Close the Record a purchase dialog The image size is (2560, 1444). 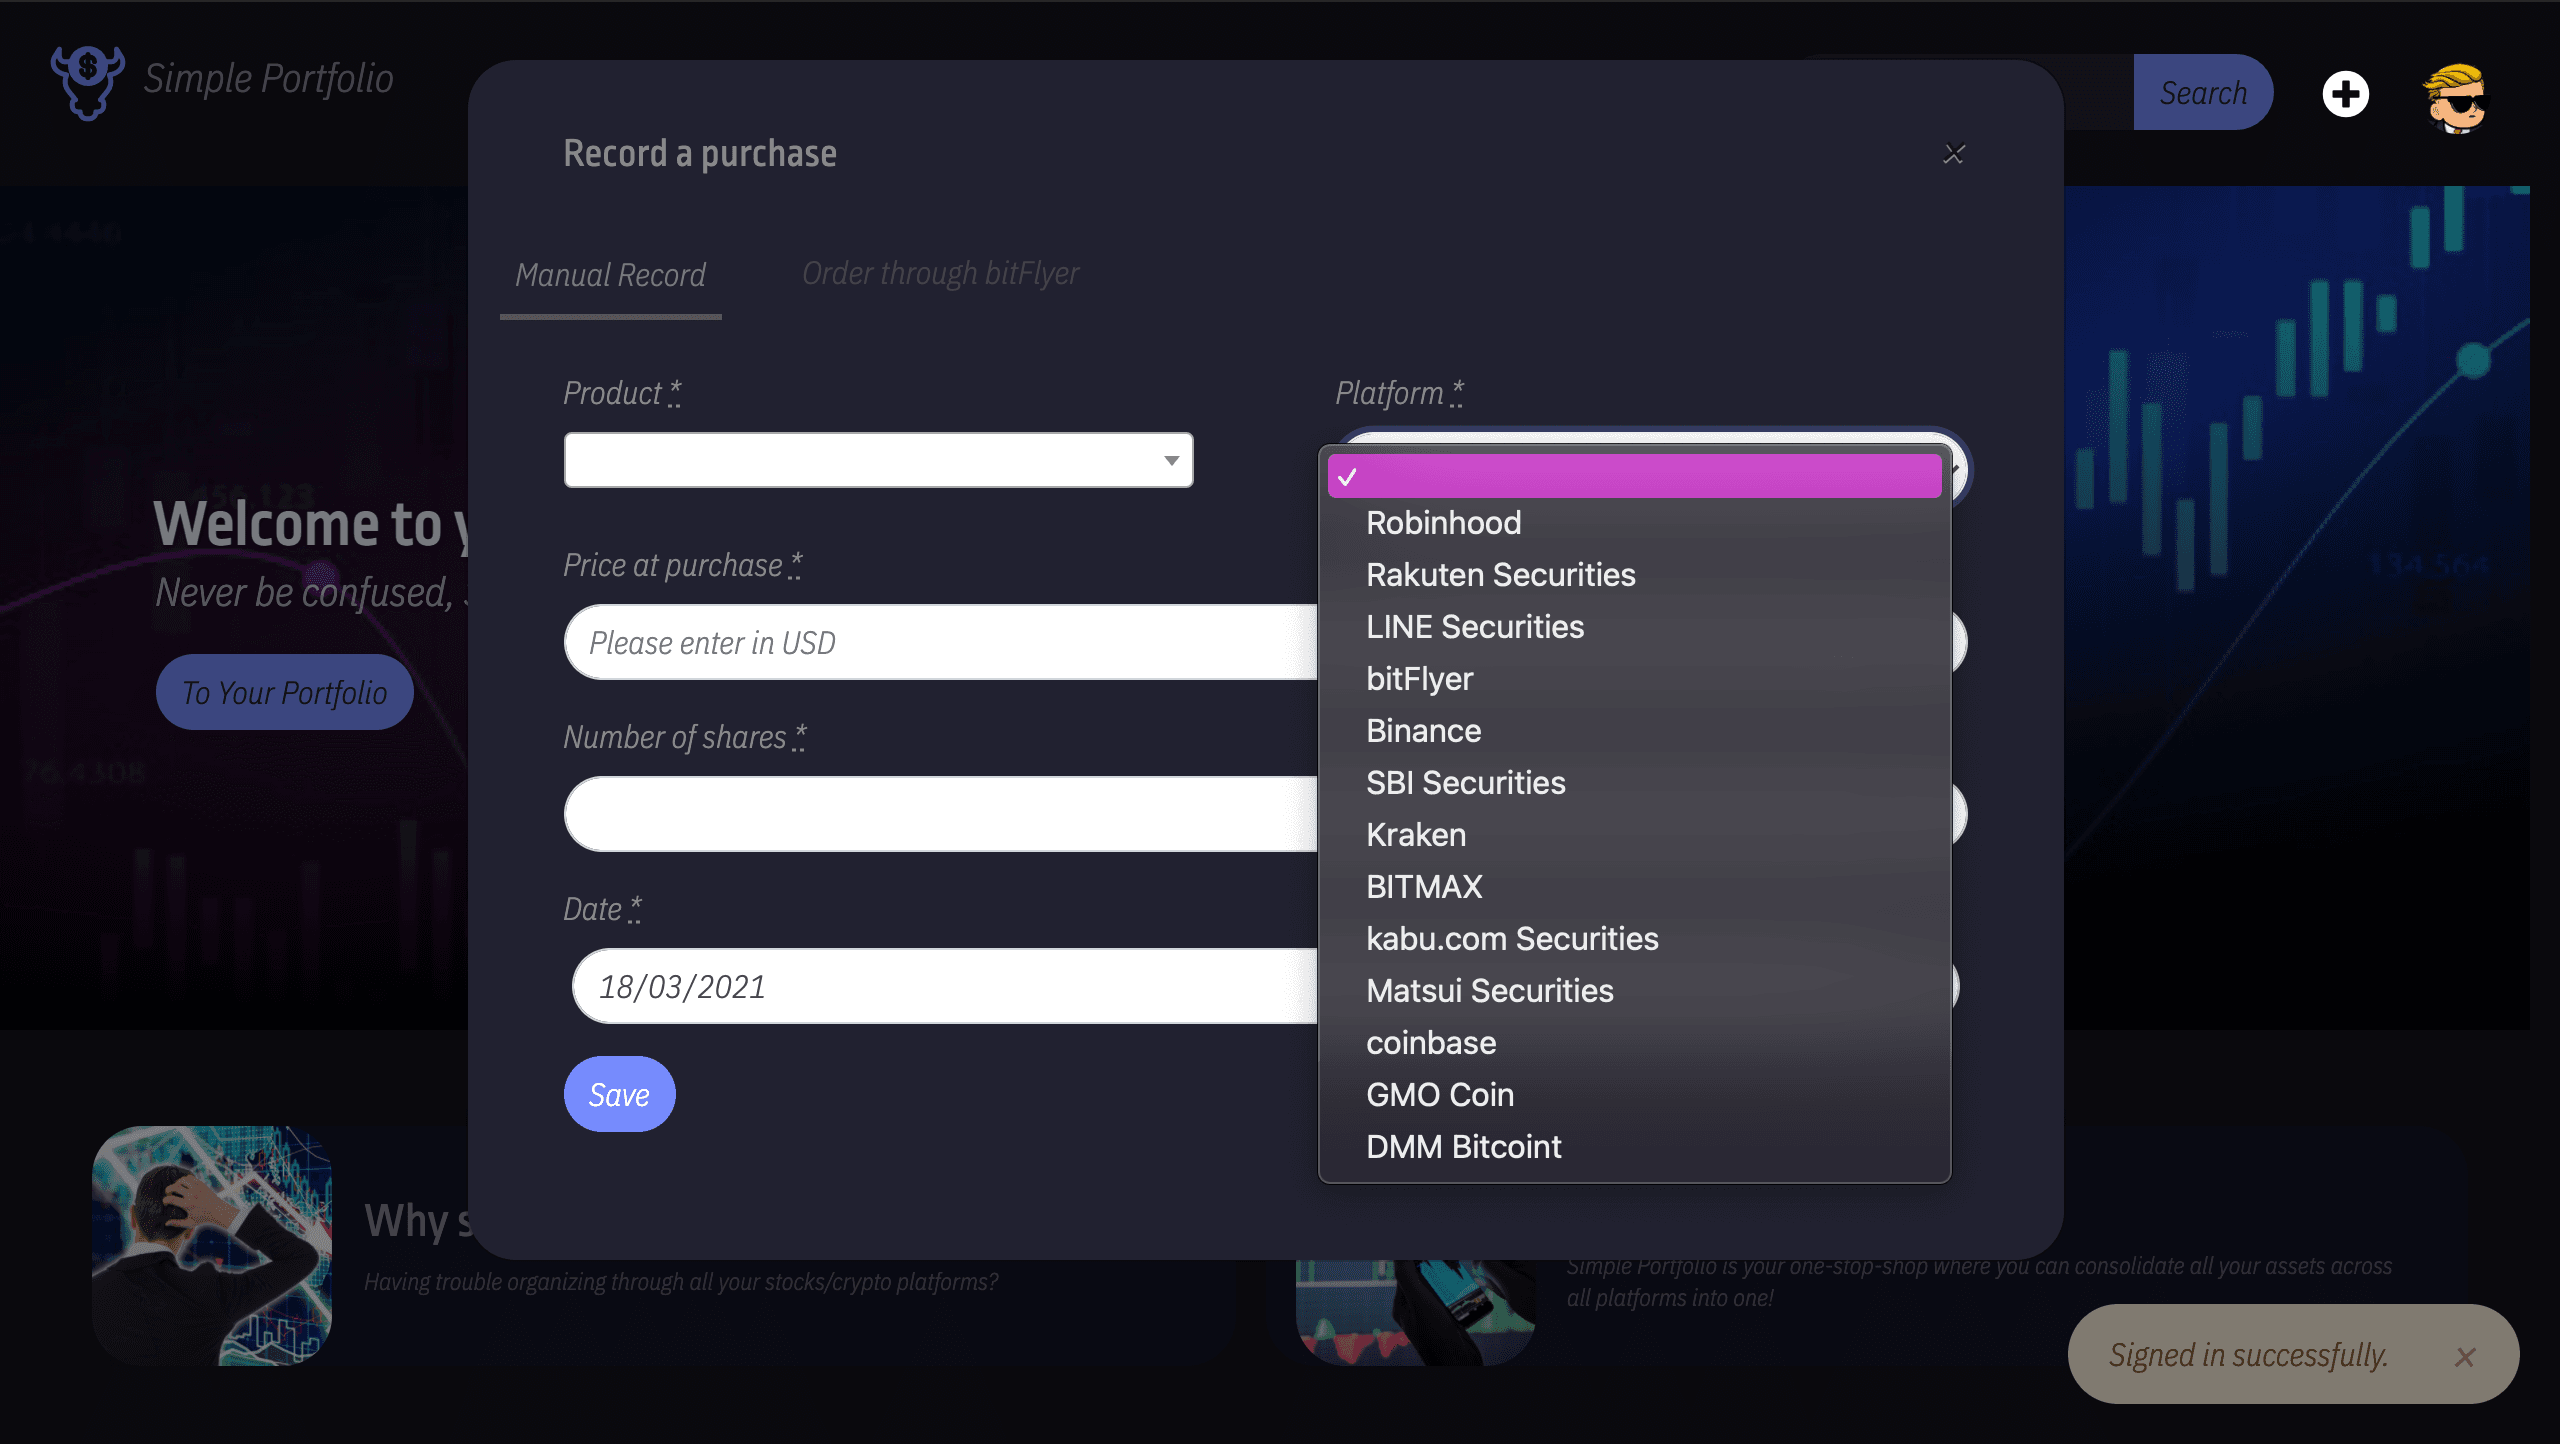tap(1954, 154)
